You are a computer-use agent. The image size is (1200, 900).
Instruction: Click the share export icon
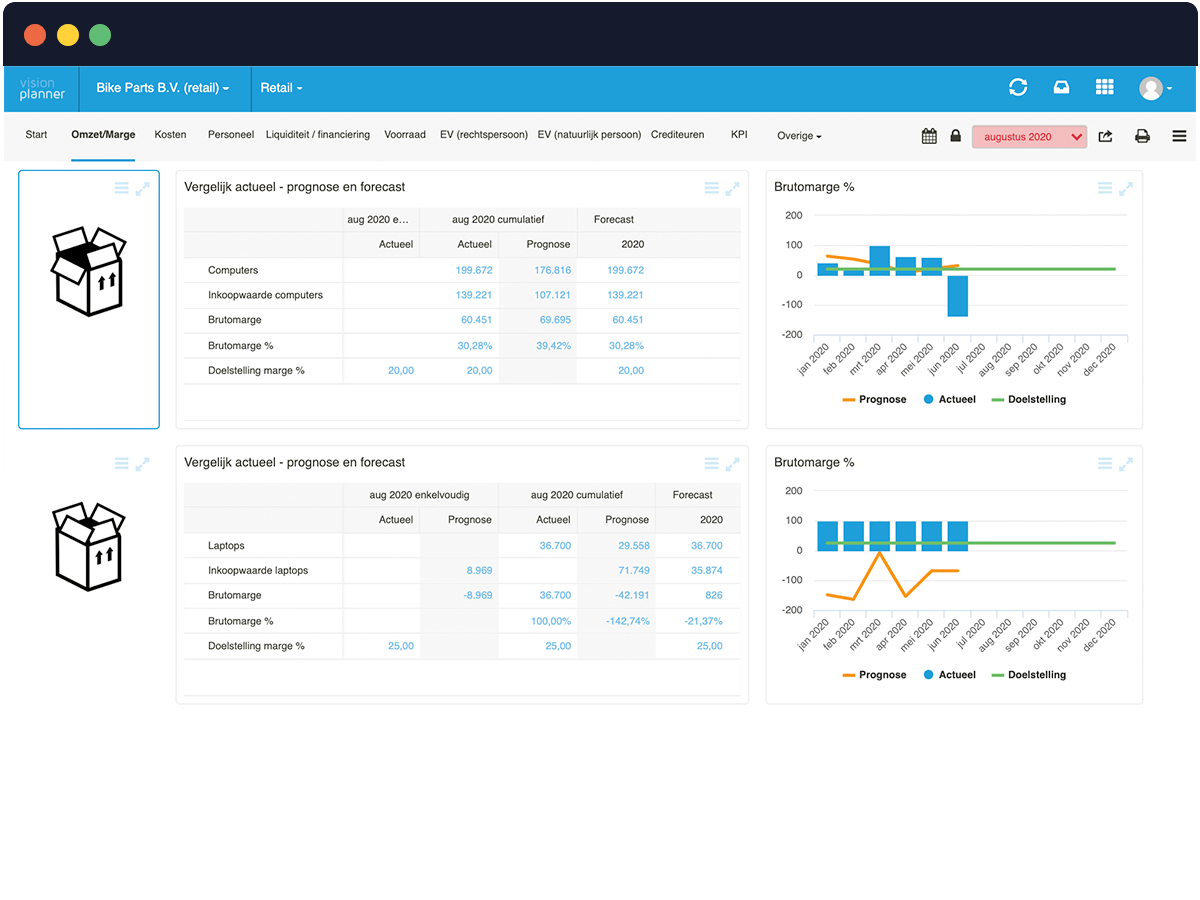tap(1105, 136)
